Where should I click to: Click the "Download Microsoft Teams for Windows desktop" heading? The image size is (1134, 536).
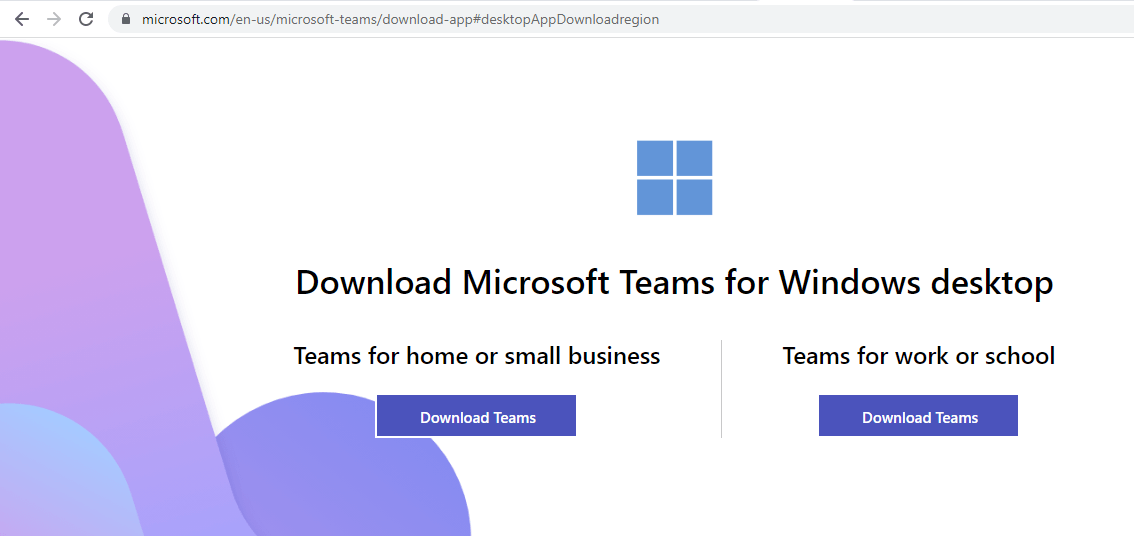tap(675, 282)
